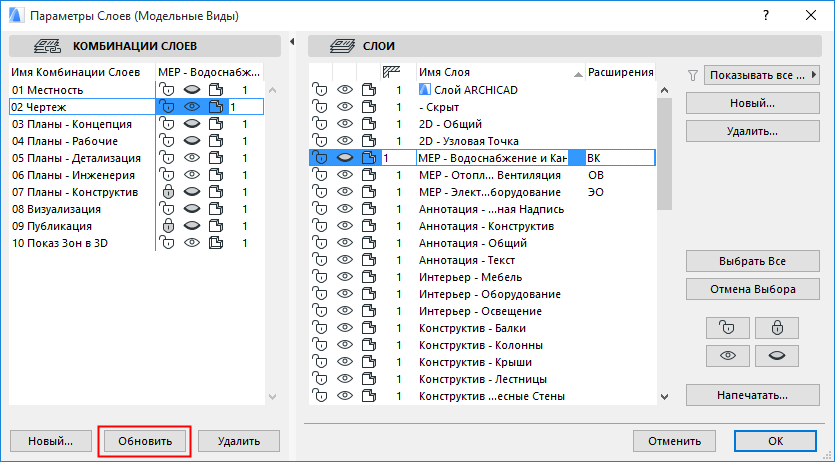The image size is (835, 462).
Task: Toggle eye for 03 Планы - Концепция combination
Action: click(x=191, y=124)
